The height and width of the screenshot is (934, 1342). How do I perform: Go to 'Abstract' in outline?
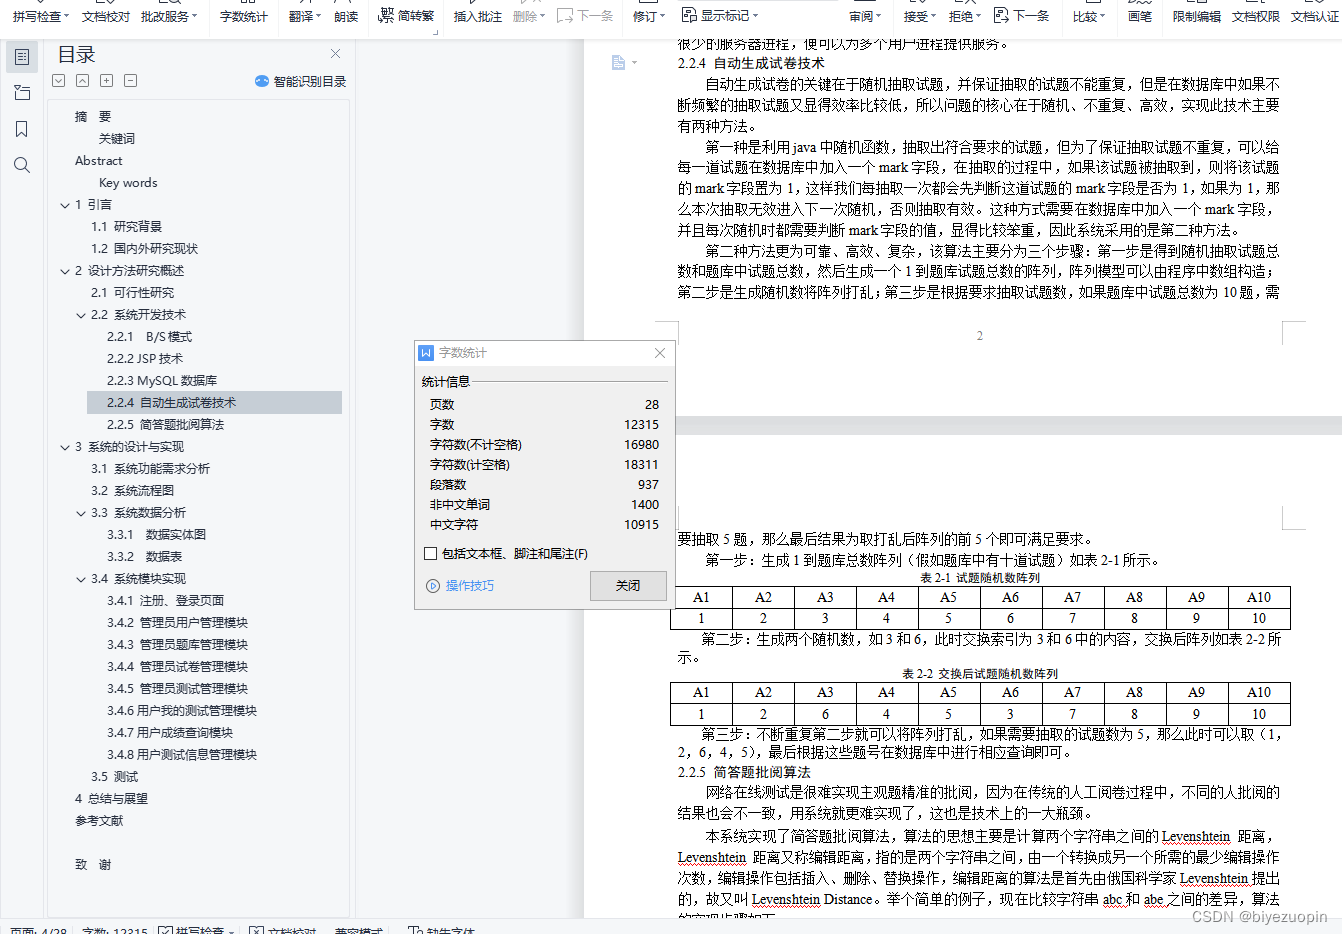click(x=98, y=161)
